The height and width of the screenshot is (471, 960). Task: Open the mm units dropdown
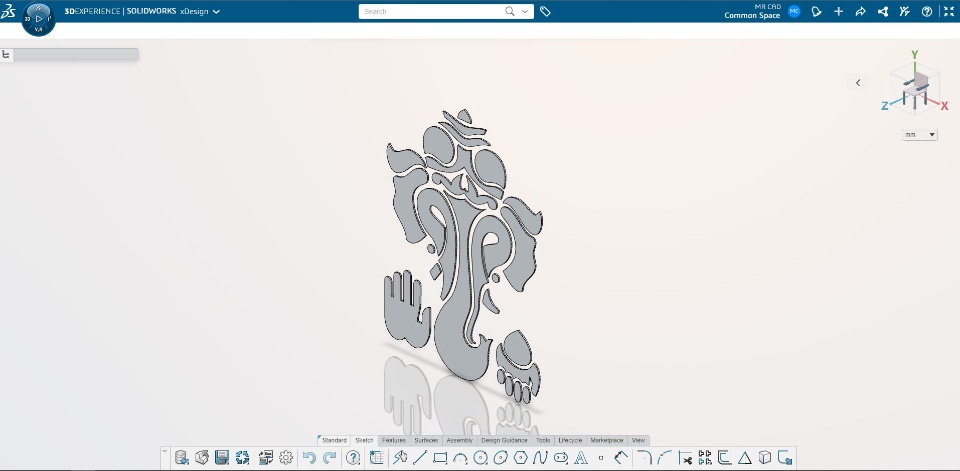coord(920,135)
